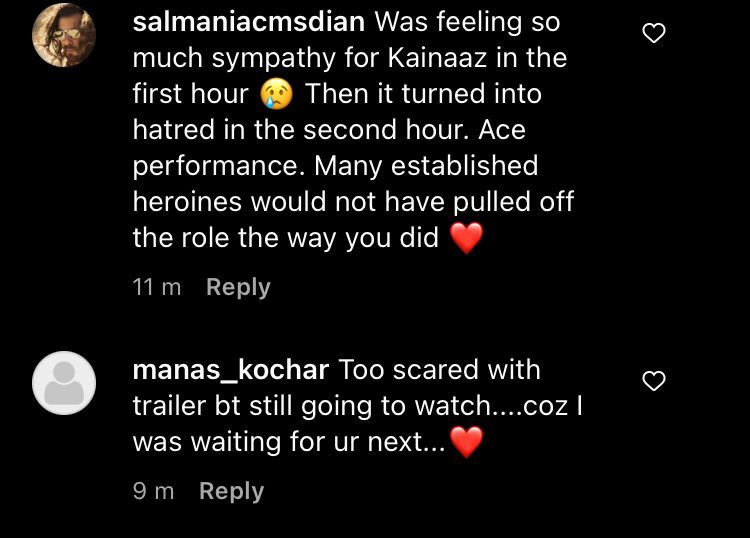Like salmaniacmsdian's comment with the heart
This screenshot has width=750, height=538.
[x=653, y=34]
